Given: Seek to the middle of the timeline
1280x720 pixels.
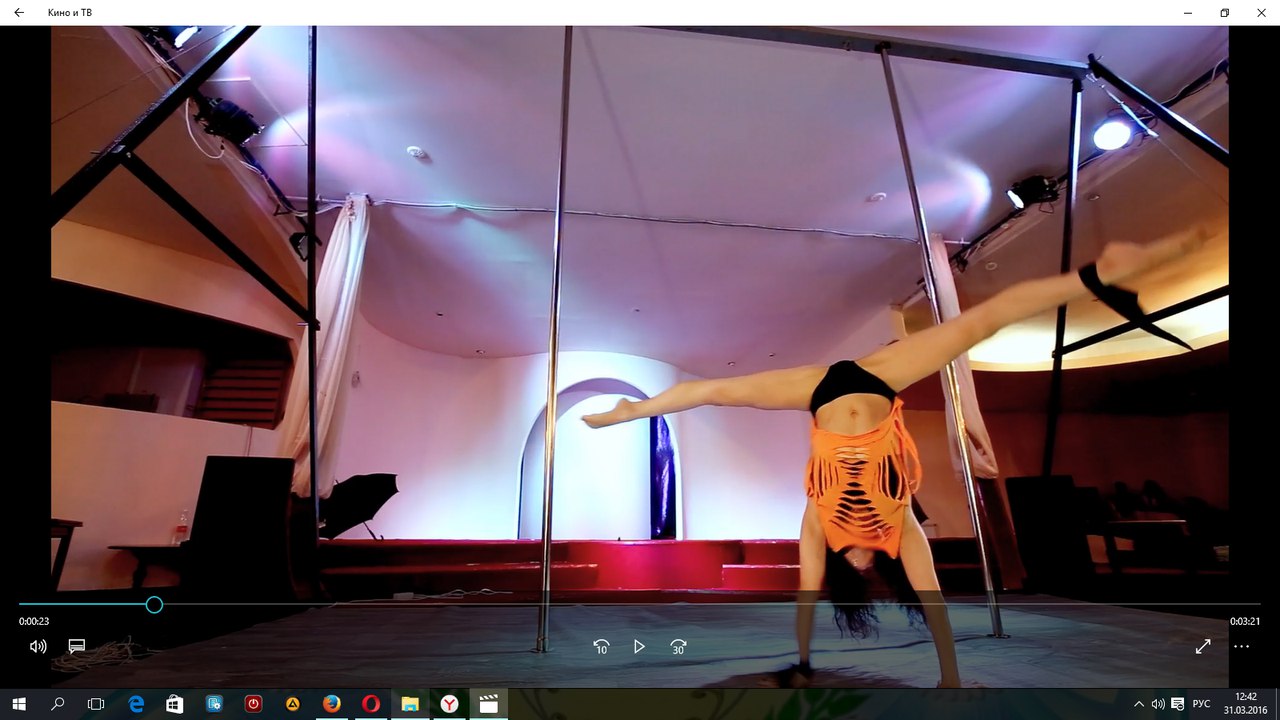Looking at the screenshot, I should (x=640, y=604).
